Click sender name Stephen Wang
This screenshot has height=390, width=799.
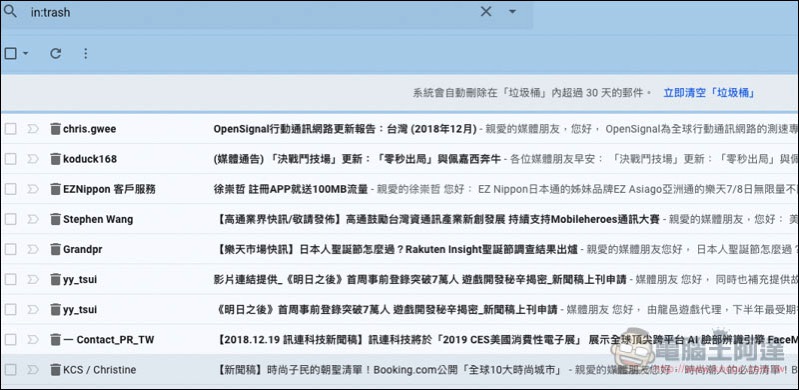pos(98,219)
